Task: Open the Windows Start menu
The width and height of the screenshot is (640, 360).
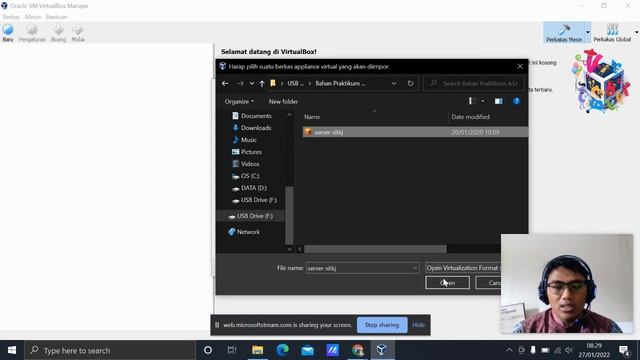Action: 12,350
